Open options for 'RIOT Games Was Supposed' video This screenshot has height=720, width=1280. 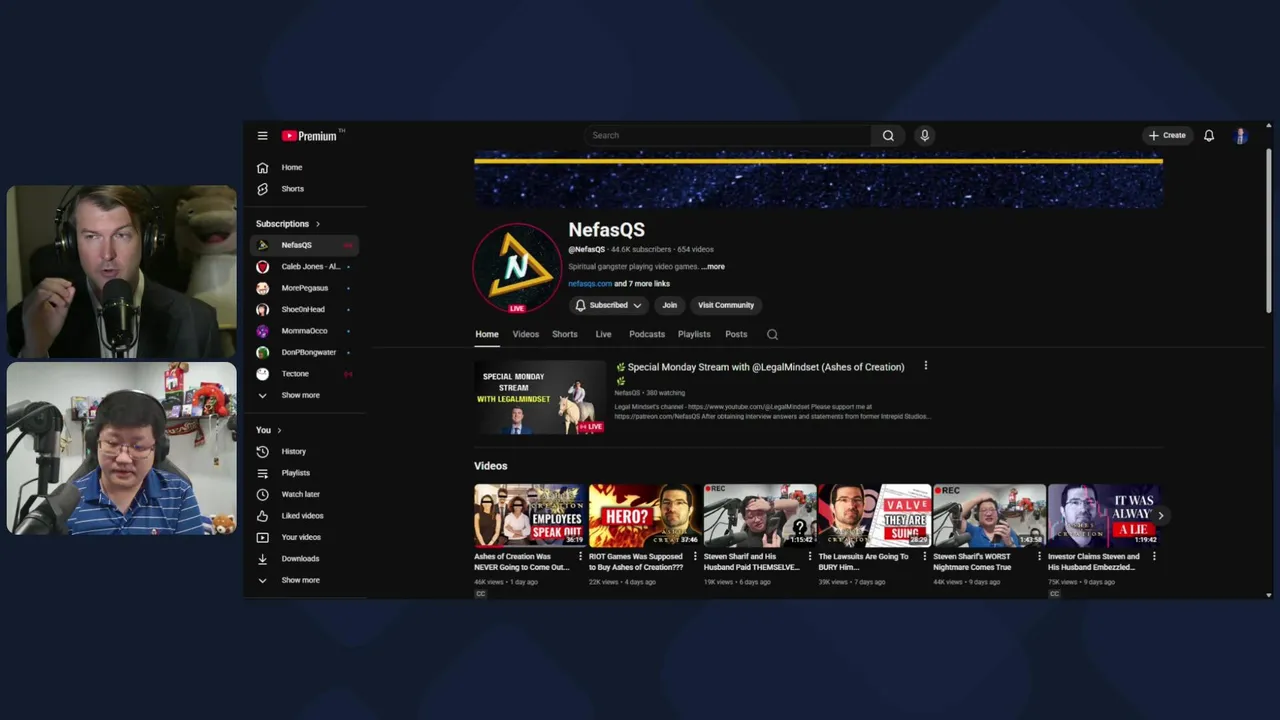point(695,556)
